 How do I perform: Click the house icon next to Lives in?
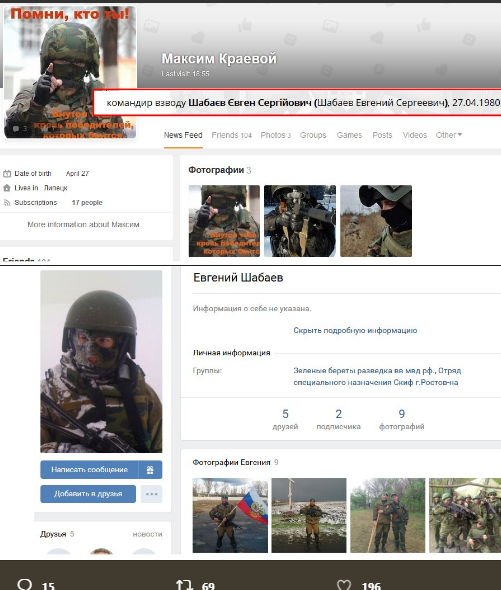tap(7, 188)
